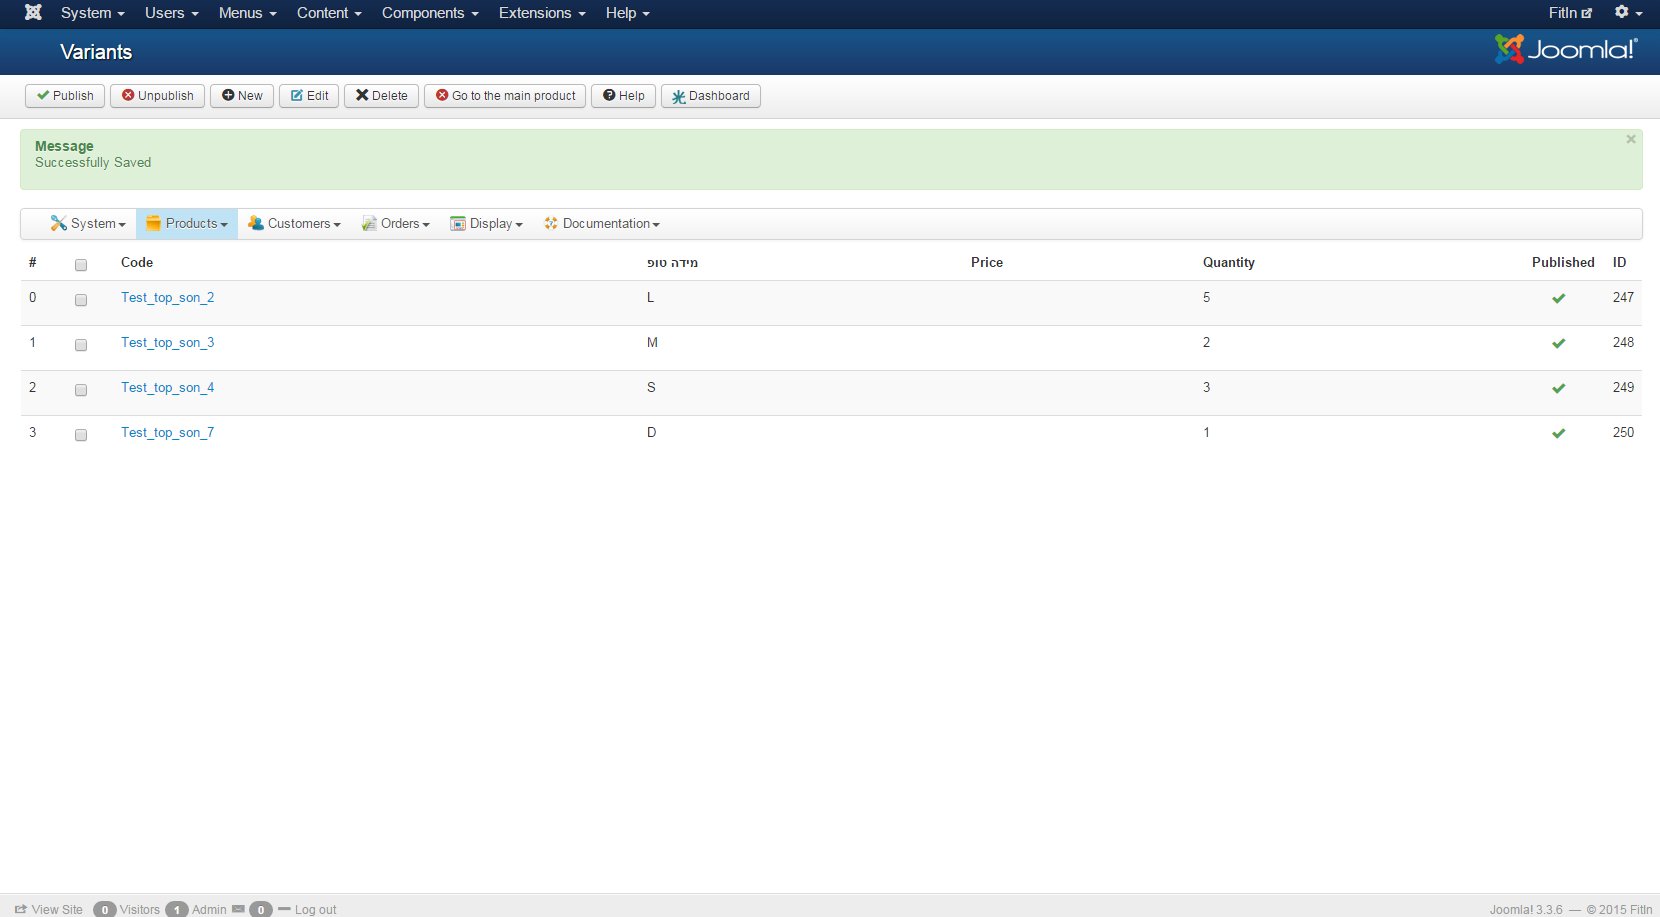Dismiss the Successfully Saved message
The height and width of the screenshot is (917, 1660).
tap(1631, 139)
